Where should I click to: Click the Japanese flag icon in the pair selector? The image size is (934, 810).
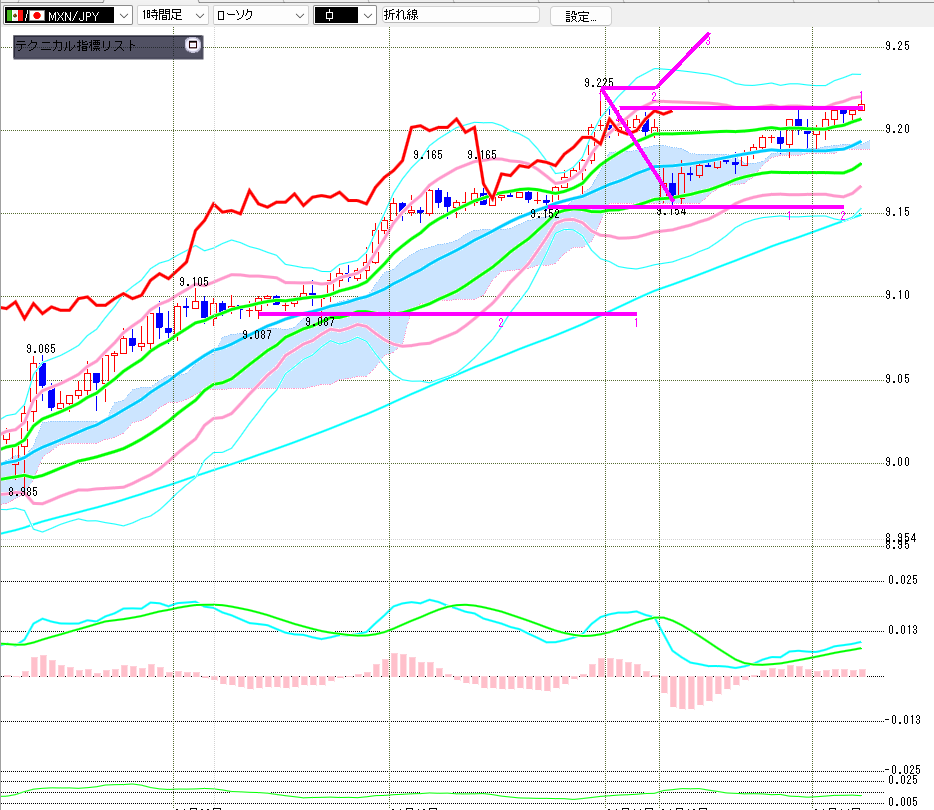[37, 16]
